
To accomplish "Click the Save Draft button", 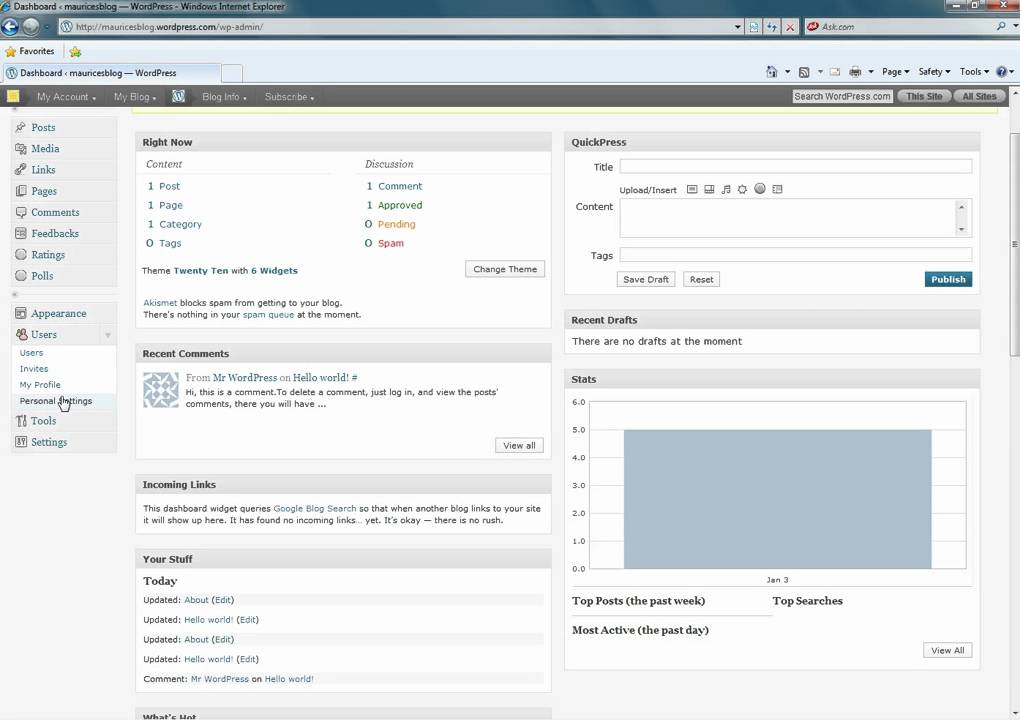I will coord(645,280).
